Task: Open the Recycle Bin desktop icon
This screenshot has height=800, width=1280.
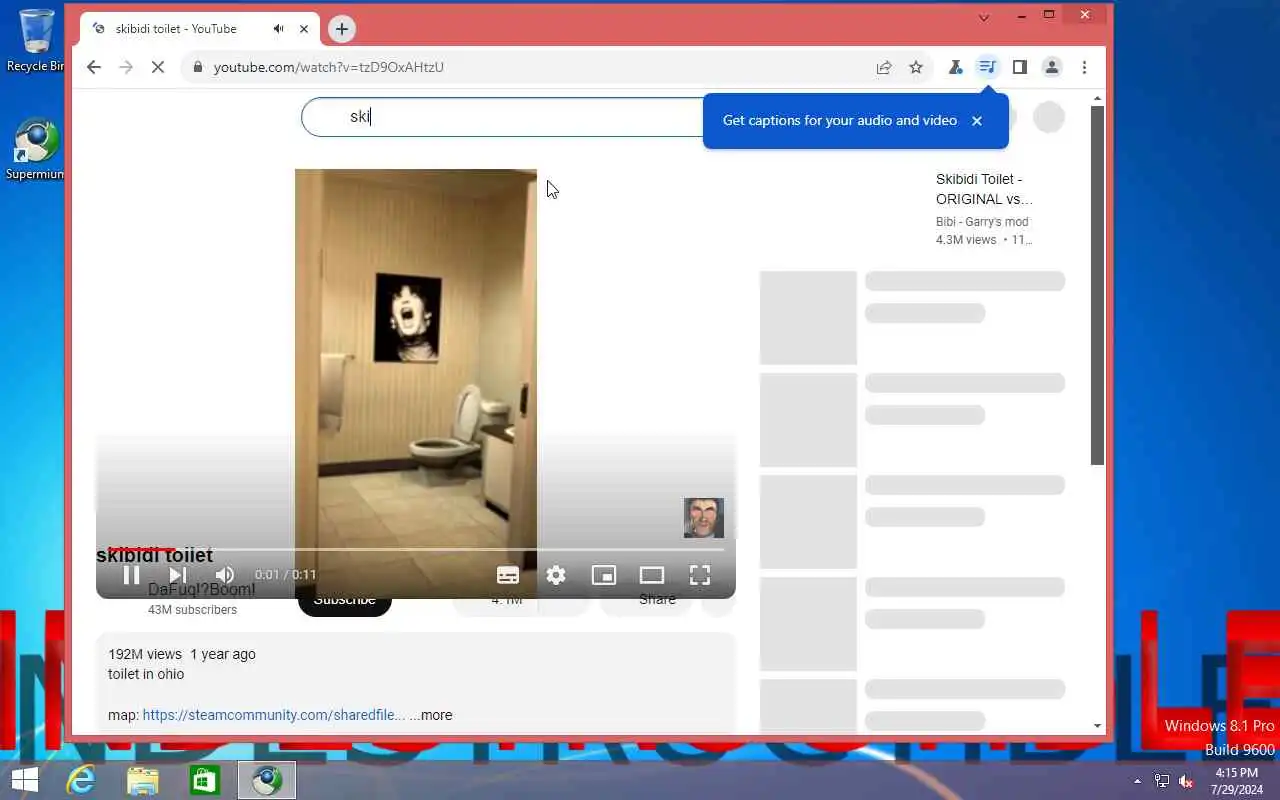Action: point(36,40)
